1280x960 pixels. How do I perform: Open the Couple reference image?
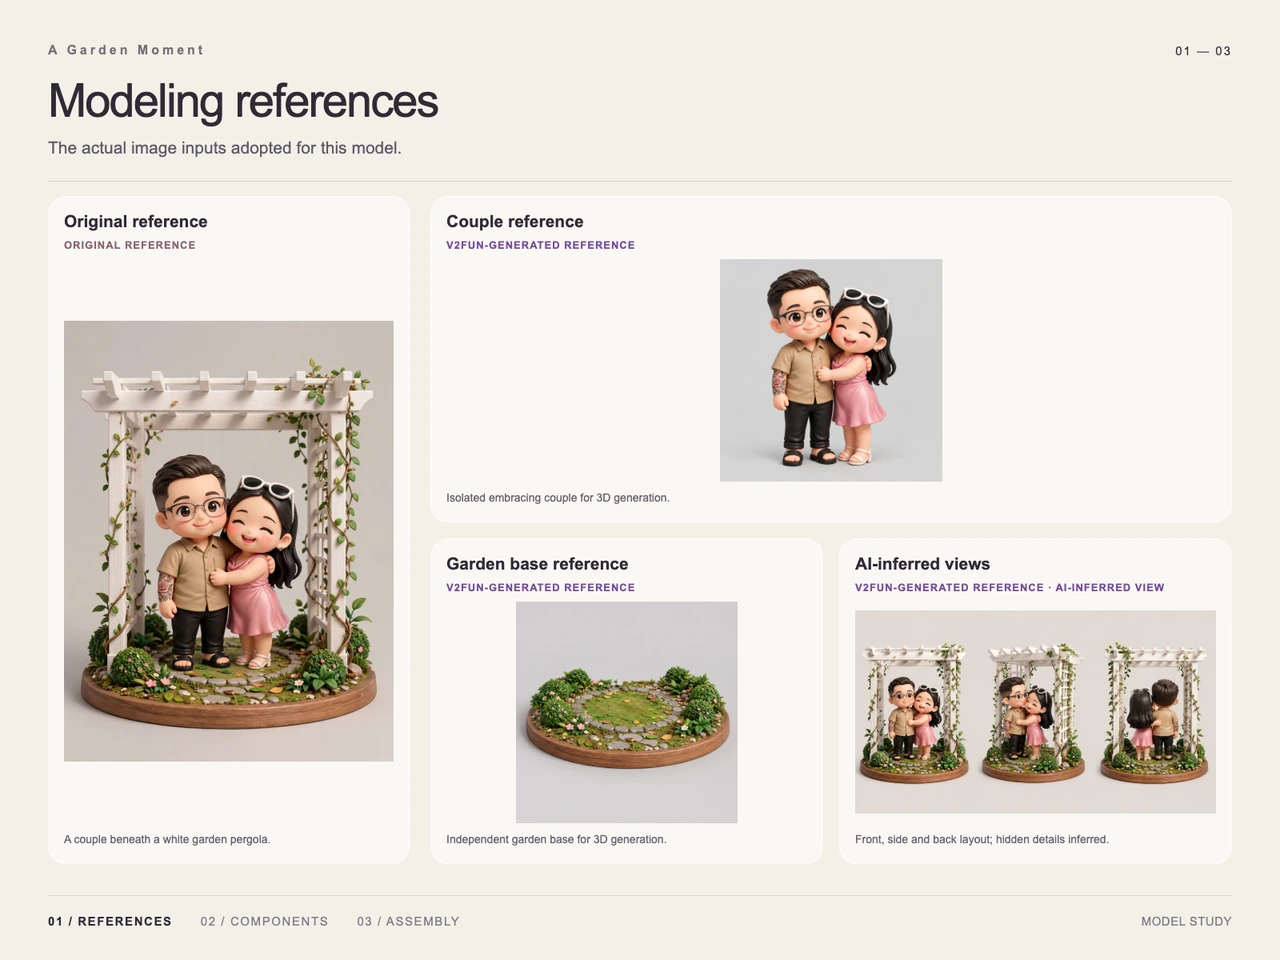(831, 370)
